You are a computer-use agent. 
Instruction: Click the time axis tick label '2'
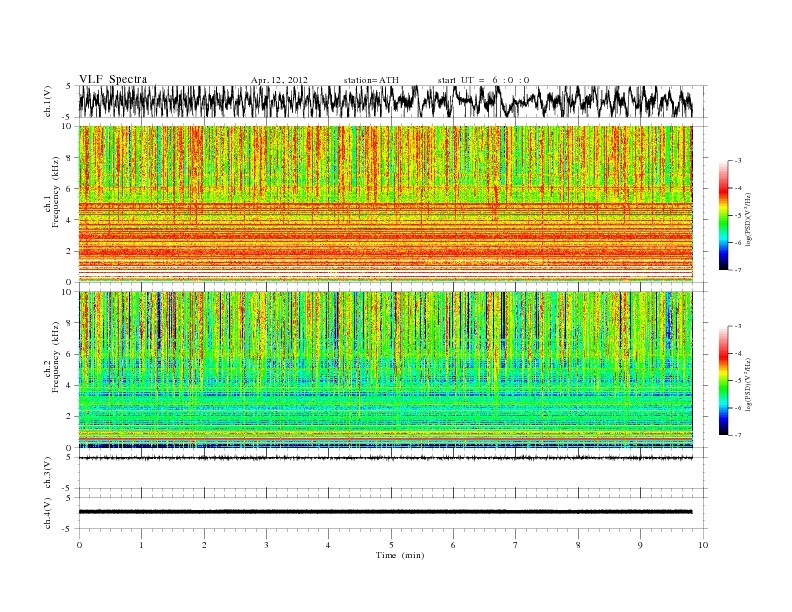(x=204, y=545)
